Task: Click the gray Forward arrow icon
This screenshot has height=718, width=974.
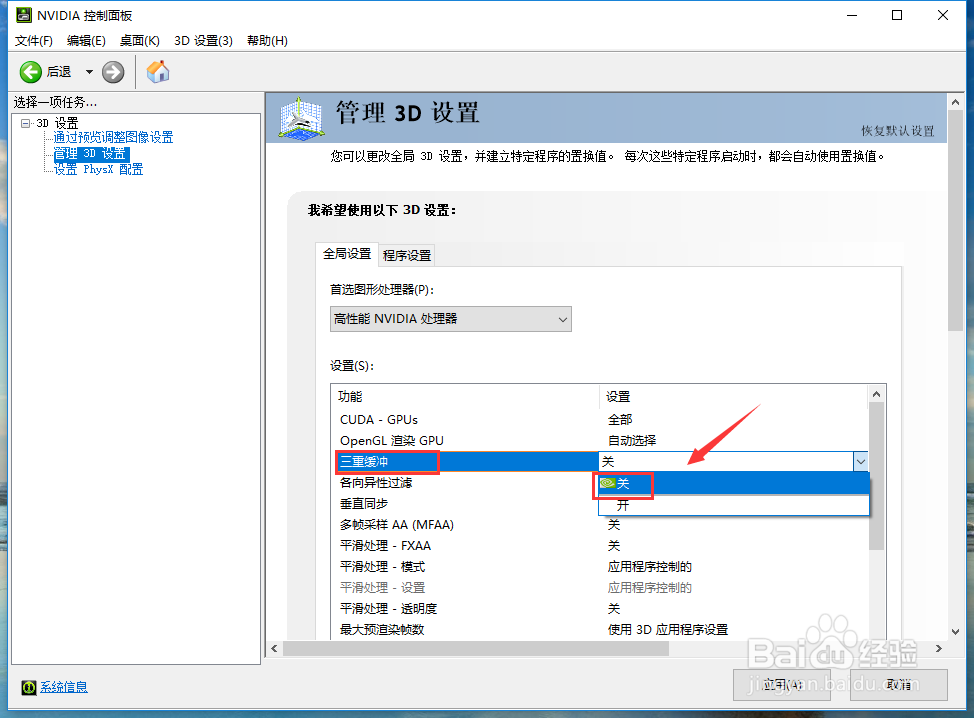Action: coord(113,72)
